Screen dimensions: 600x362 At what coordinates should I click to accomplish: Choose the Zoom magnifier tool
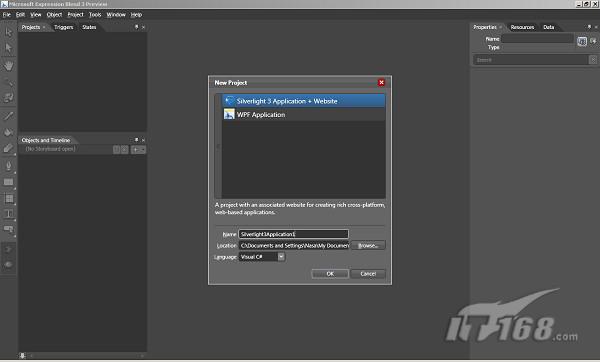(x=8, y=82)
